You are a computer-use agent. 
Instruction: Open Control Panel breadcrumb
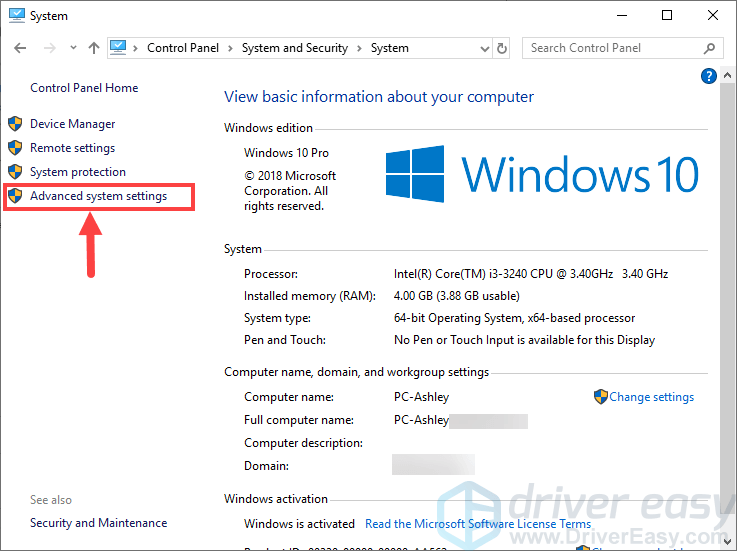(x=183, y=48)
